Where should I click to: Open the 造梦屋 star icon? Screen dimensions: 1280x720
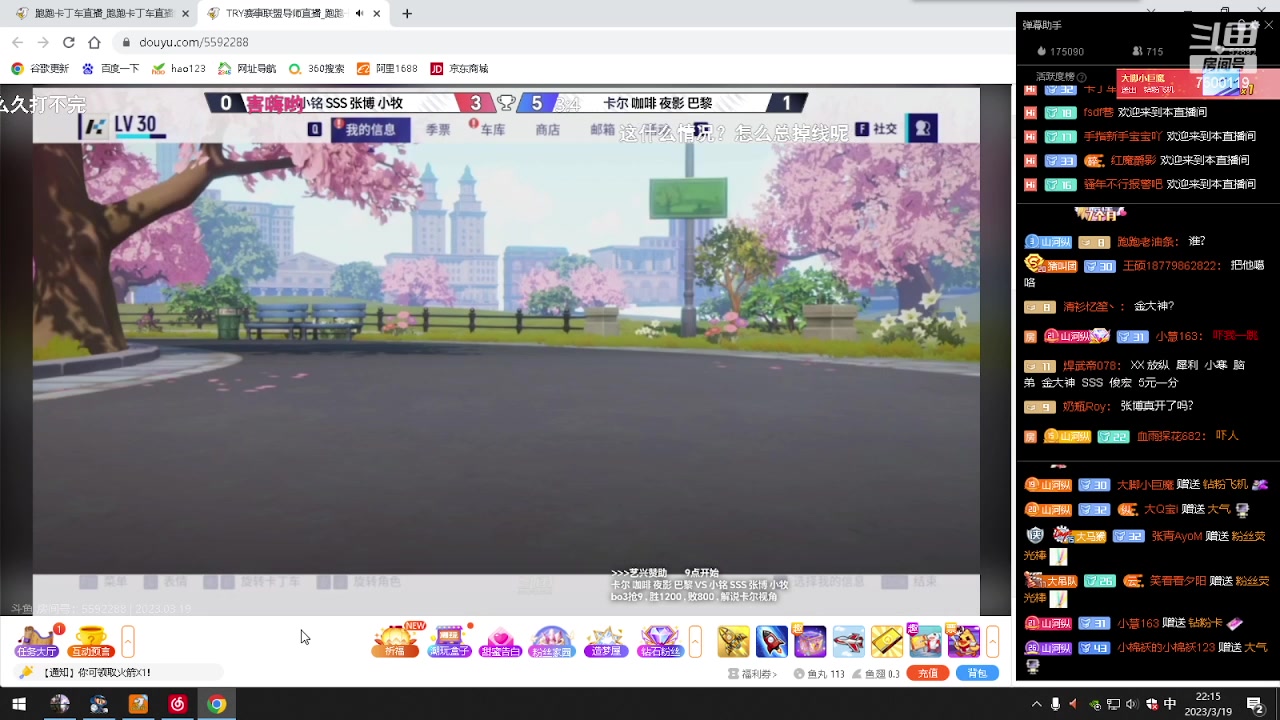605,641
